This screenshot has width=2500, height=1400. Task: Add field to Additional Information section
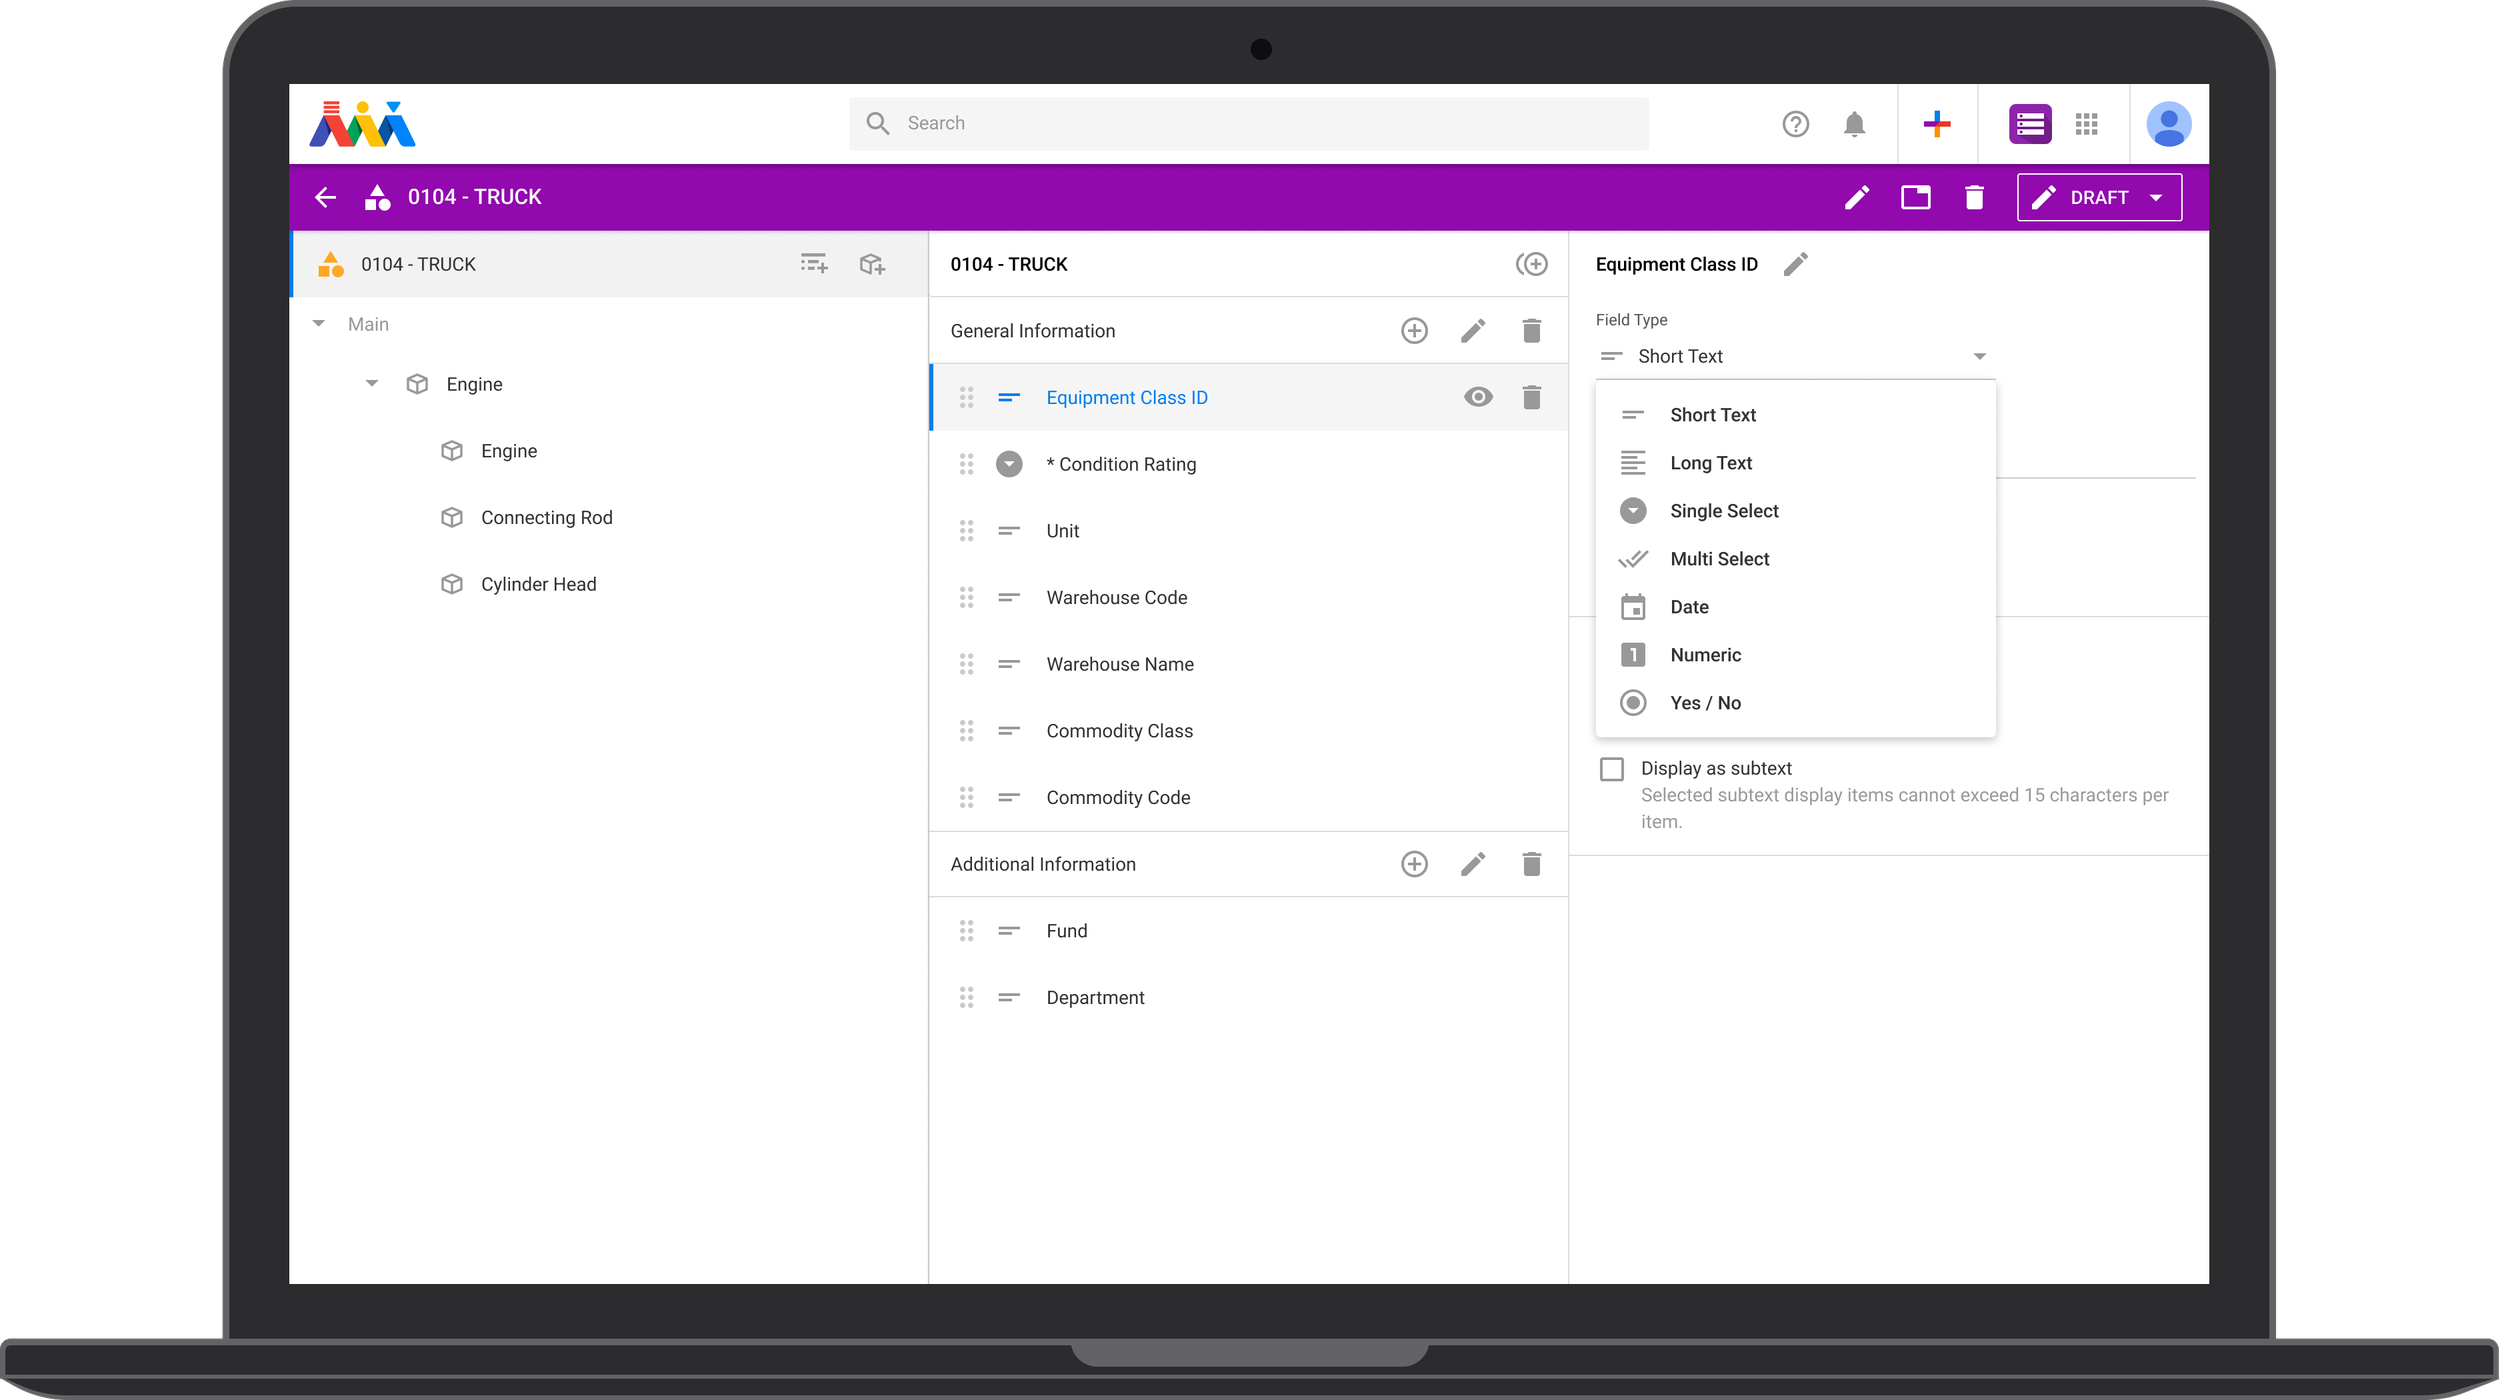[1414, 864]
